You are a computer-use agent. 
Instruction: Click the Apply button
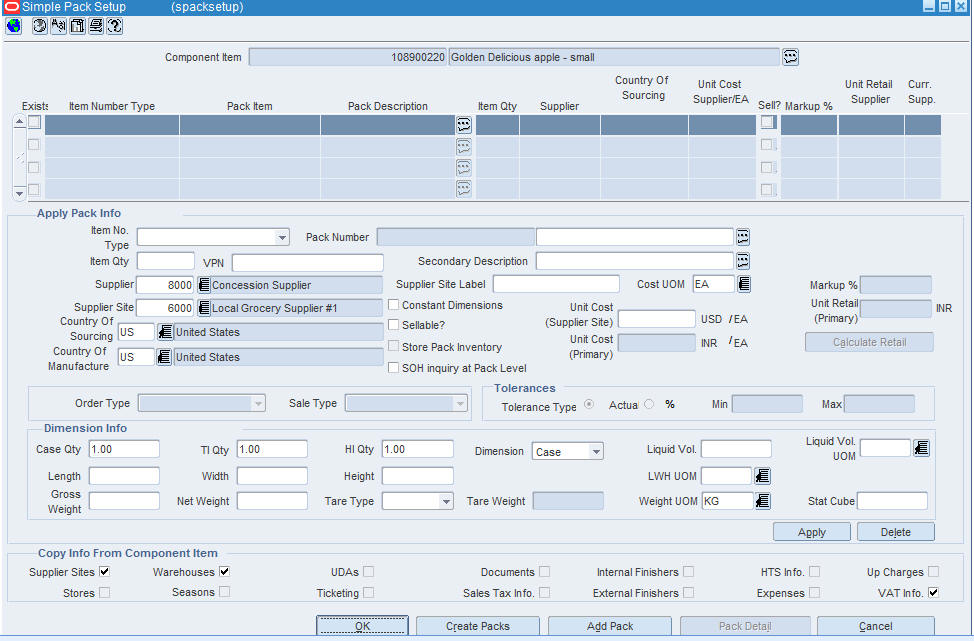(x=812, y=532)
